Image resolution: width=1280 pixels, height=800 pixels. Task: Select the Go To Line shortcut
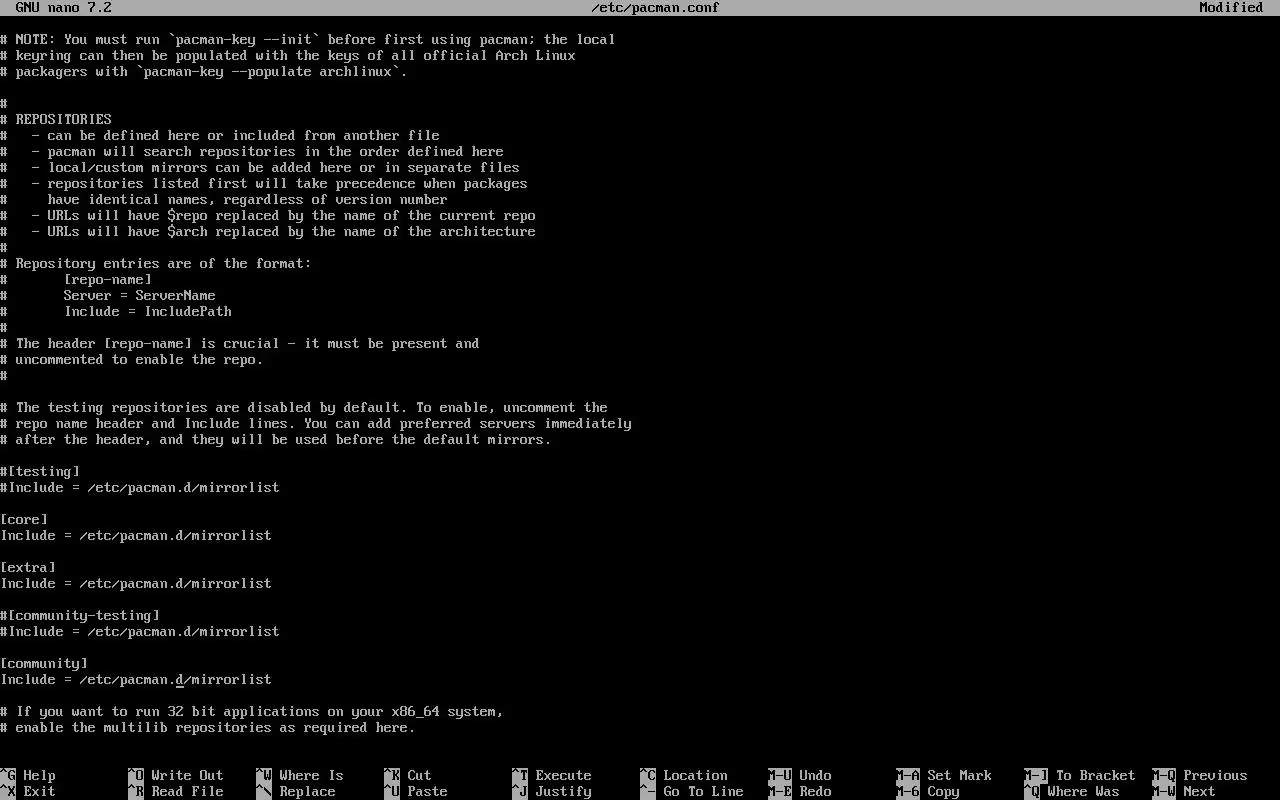click(x=691, y=791)
